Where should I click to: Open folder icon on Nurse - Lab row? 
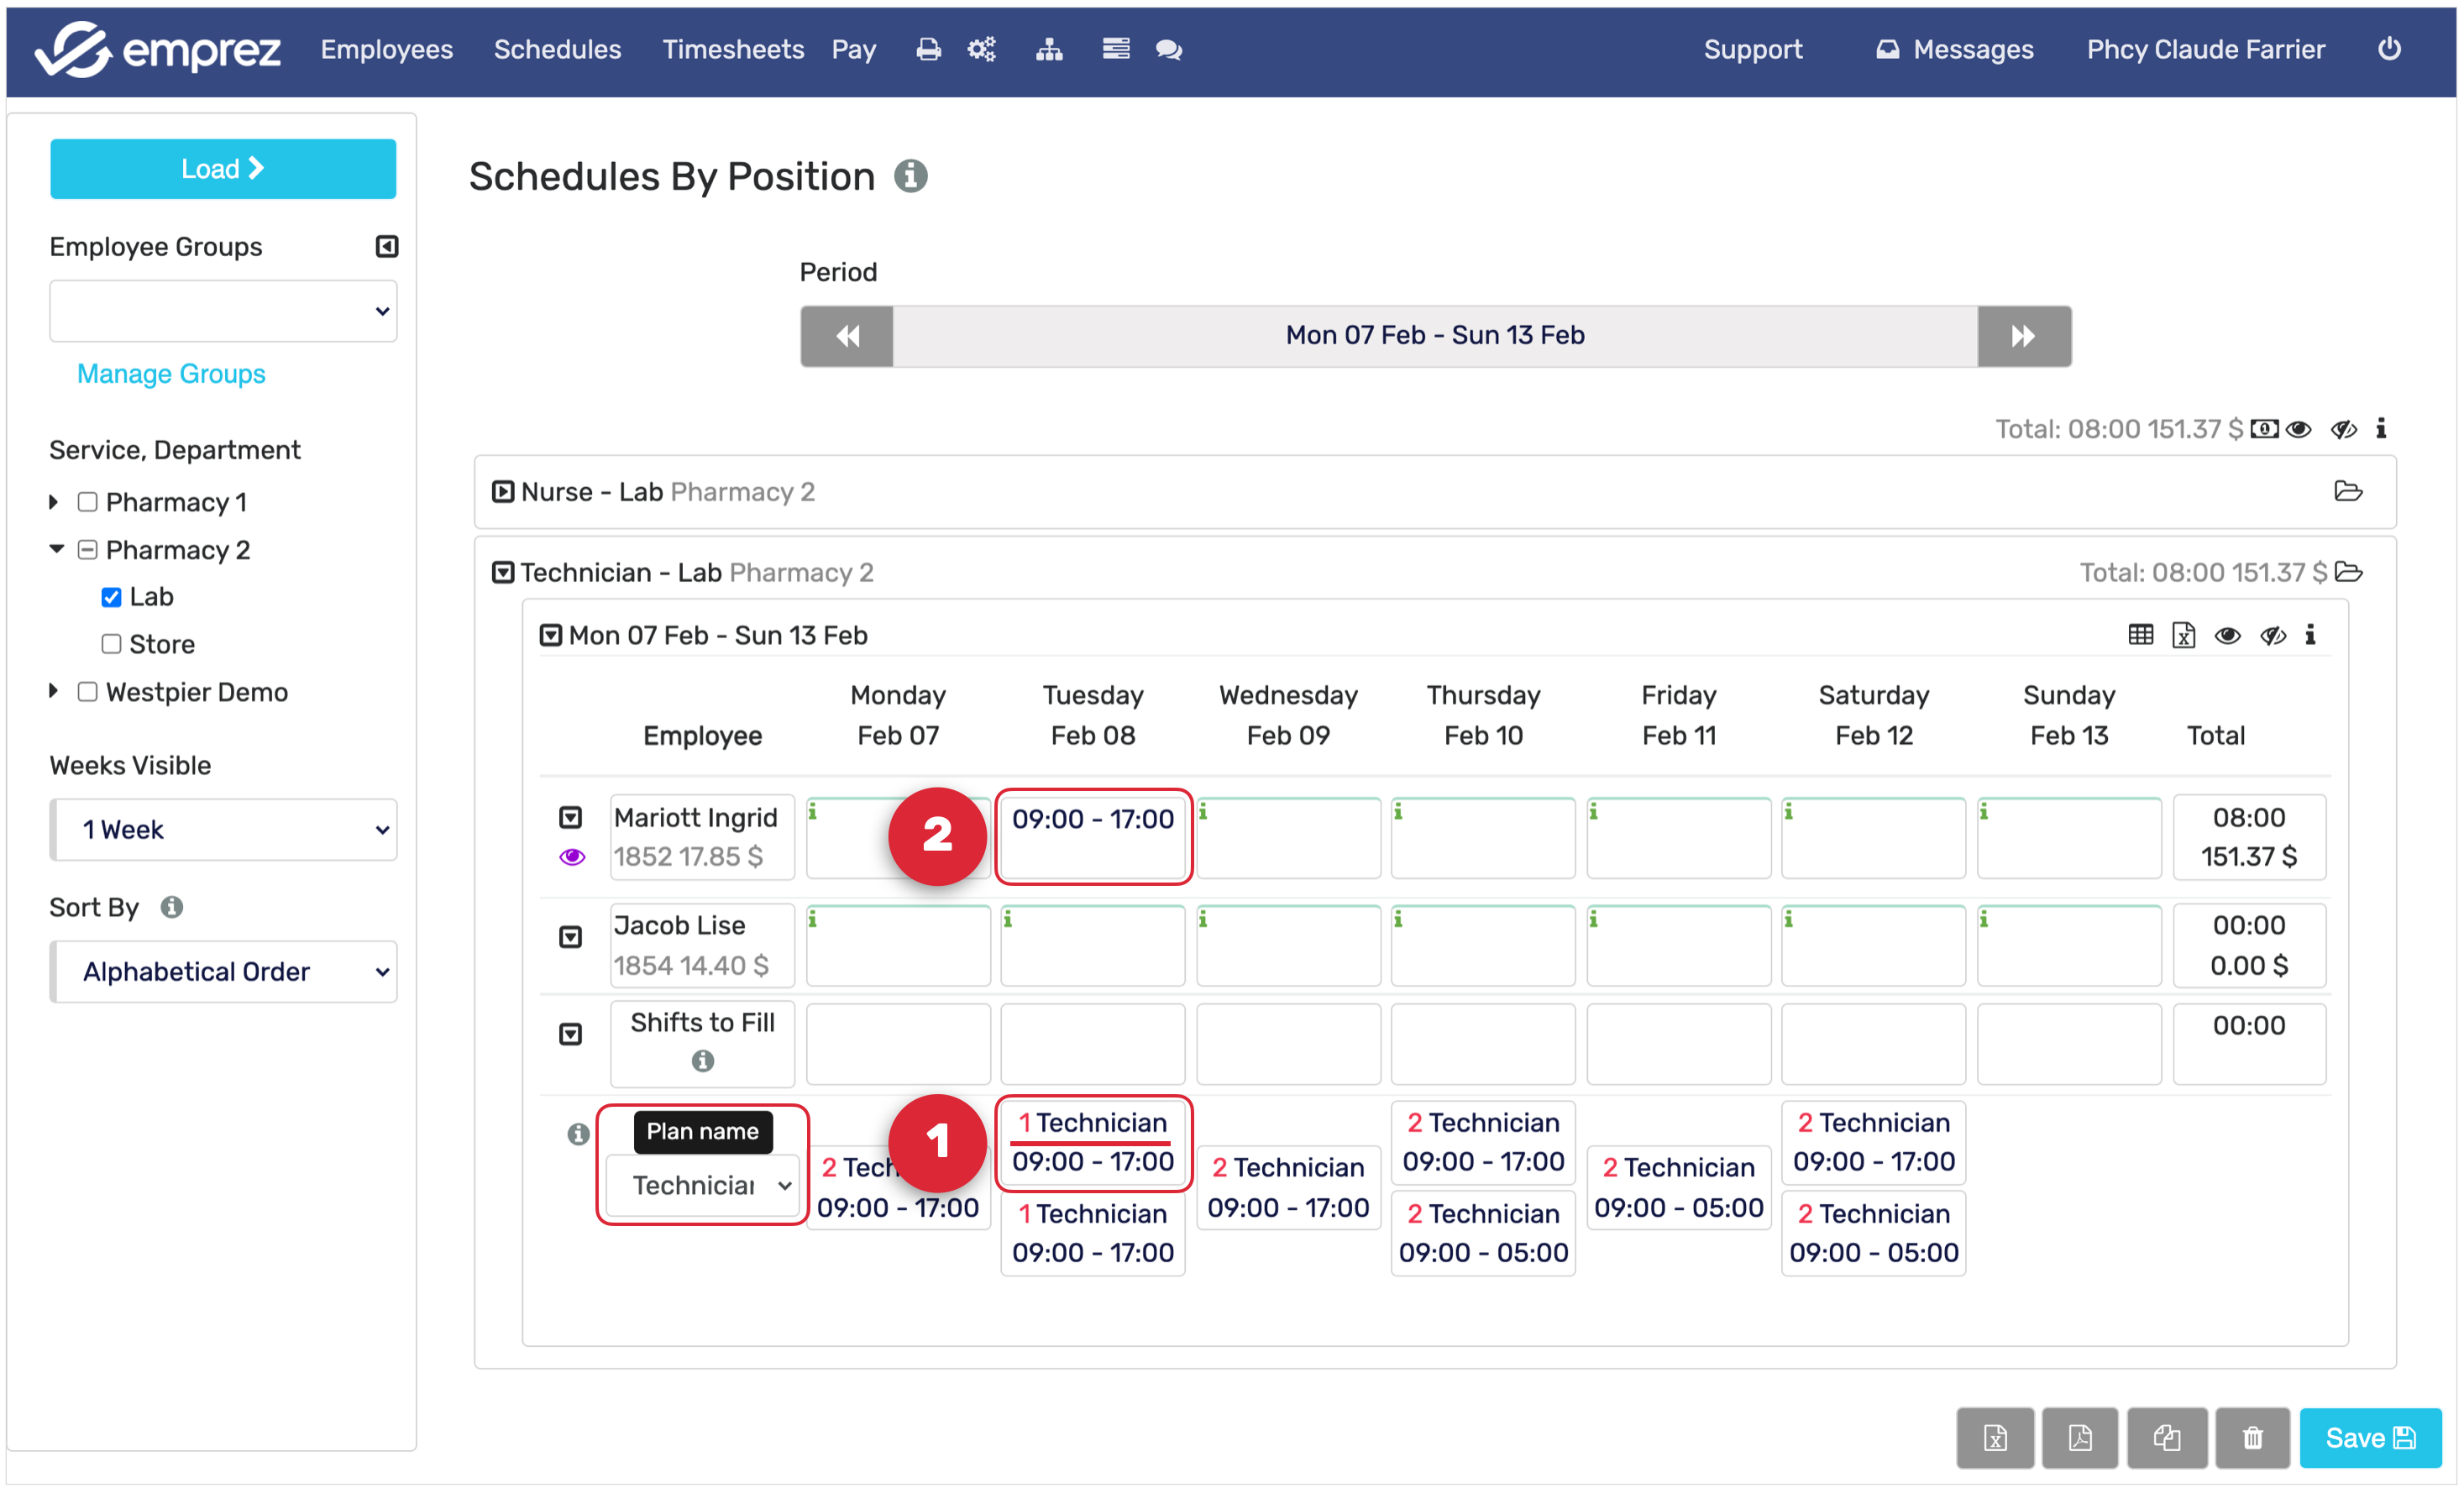coord(2347,491)
